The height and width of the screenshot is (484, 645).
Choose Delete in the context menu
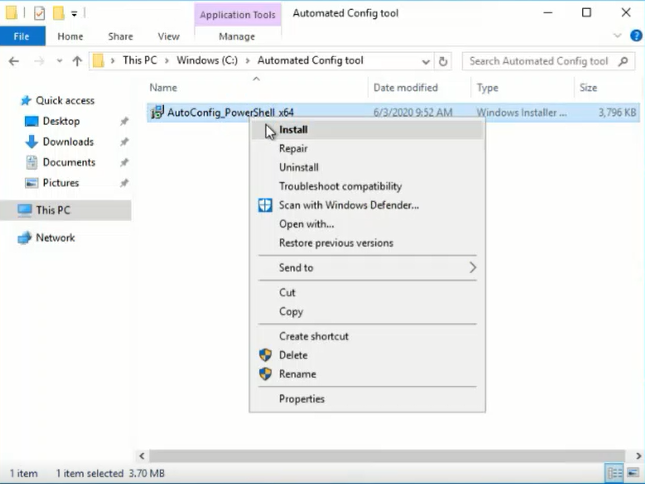click(x=367, y=355)
